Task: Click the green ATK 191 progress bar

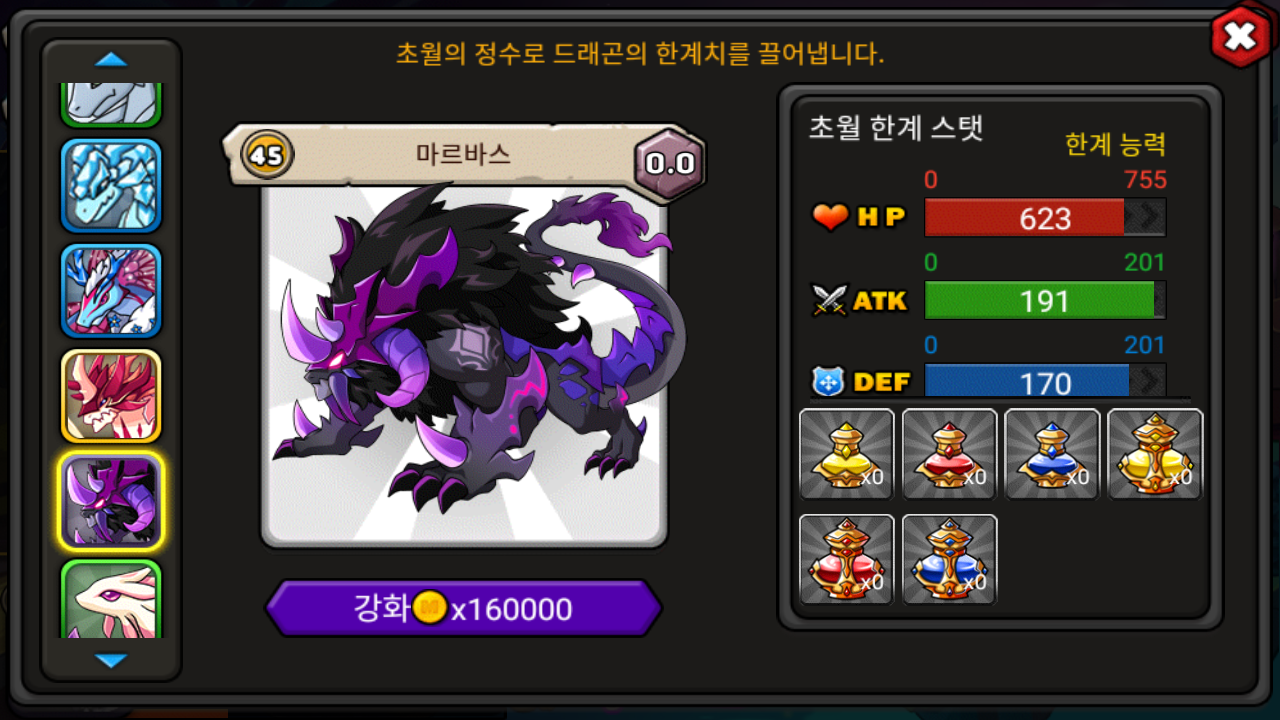Action: pyautogui.click(x=1045, y=300)
